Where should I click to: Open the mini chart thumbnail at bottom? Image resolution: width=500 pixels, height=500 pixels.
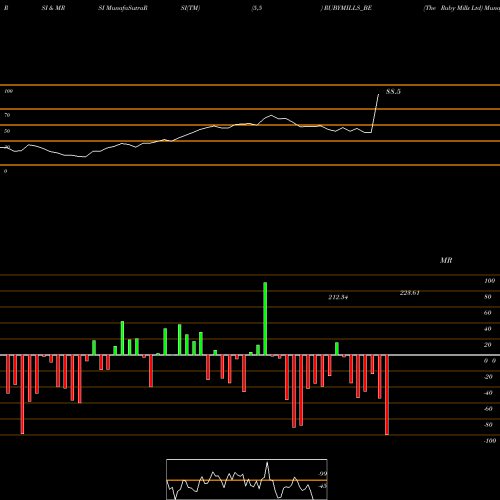247,479
